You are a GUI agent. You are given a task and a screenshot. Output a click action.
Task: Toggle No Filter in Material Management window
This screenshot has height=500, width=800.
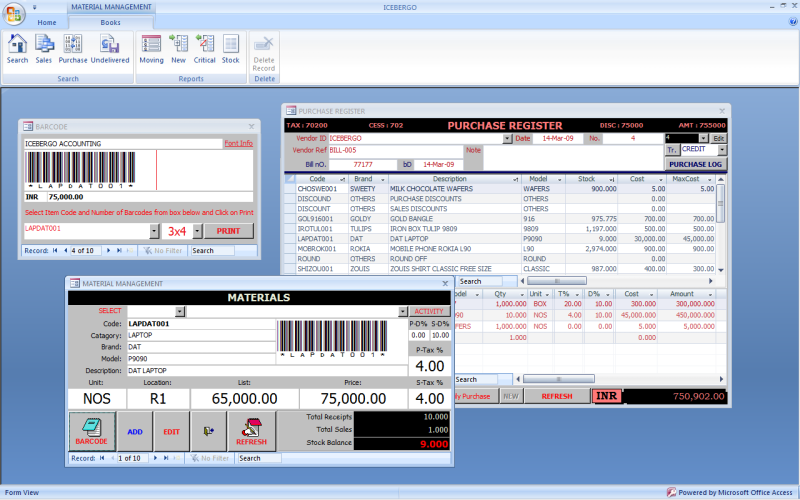click(x=210, y=458)
